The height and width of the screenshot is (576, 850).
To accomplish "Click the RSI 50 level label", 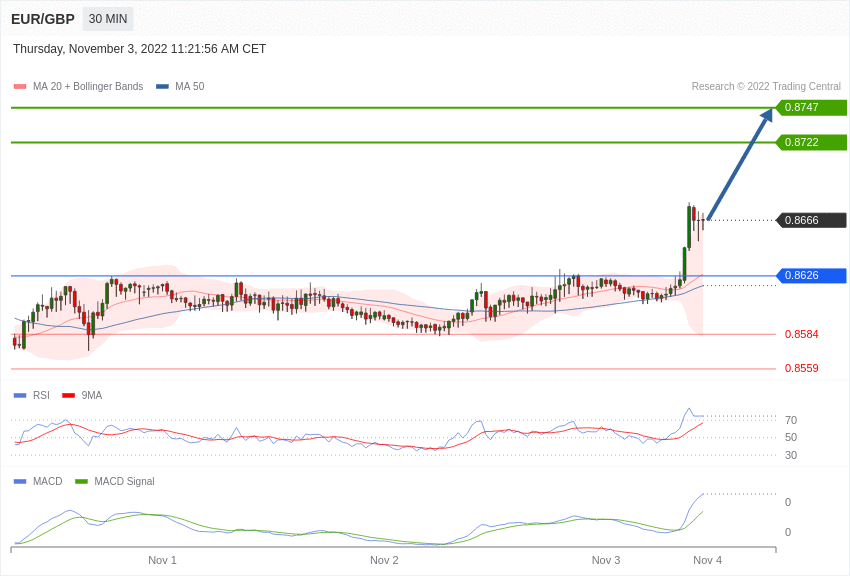I will 791,437.
